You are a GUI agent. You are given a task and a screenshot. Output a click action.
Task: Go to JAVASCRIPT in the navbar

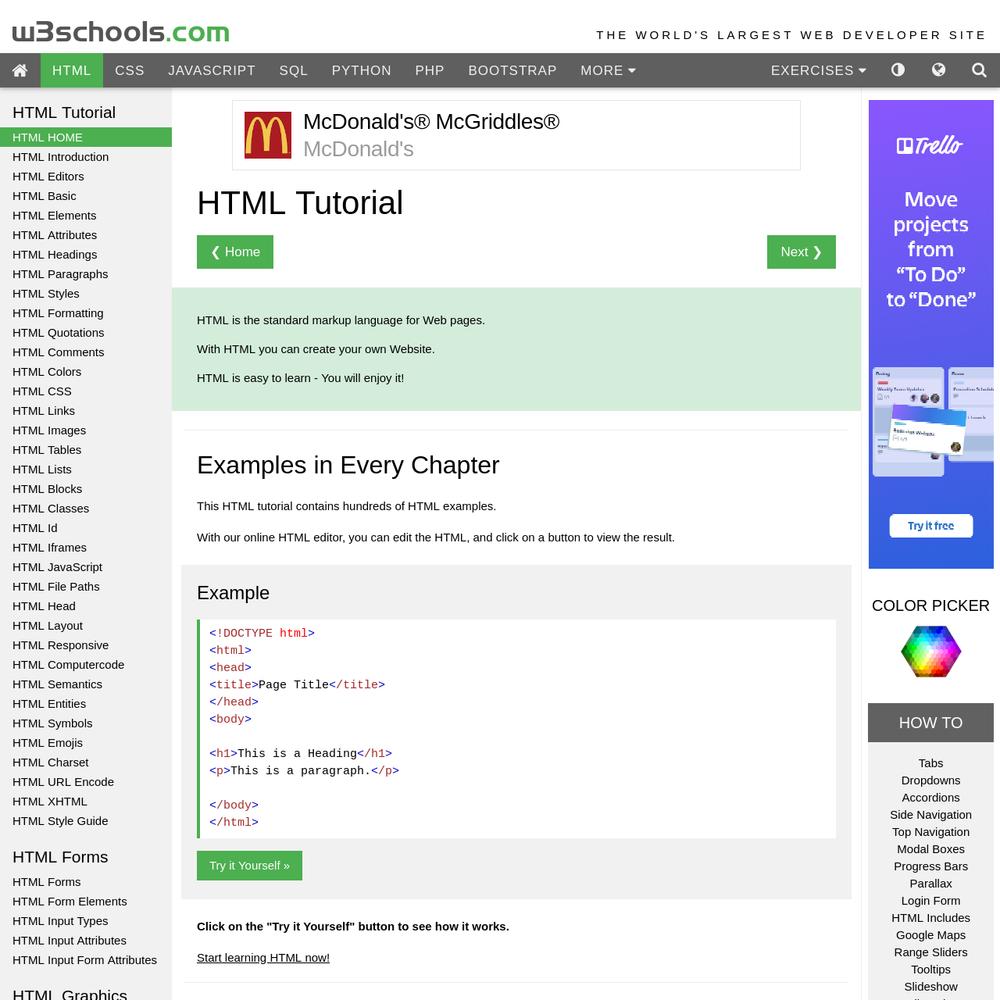(212, 70)
